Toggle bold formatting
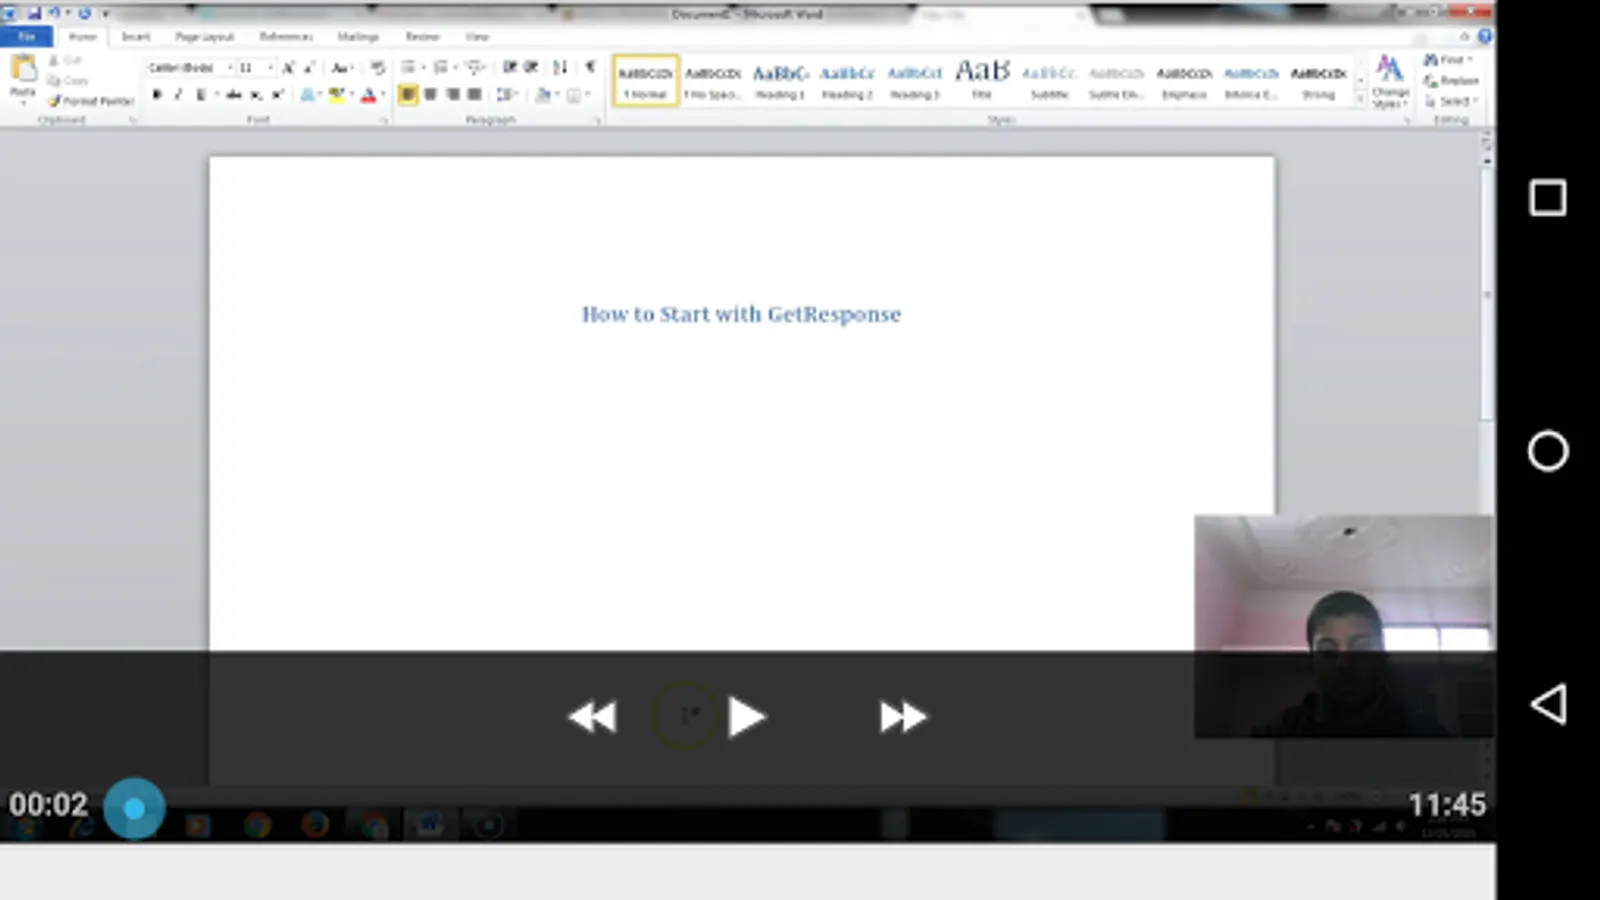 (158, 95)
